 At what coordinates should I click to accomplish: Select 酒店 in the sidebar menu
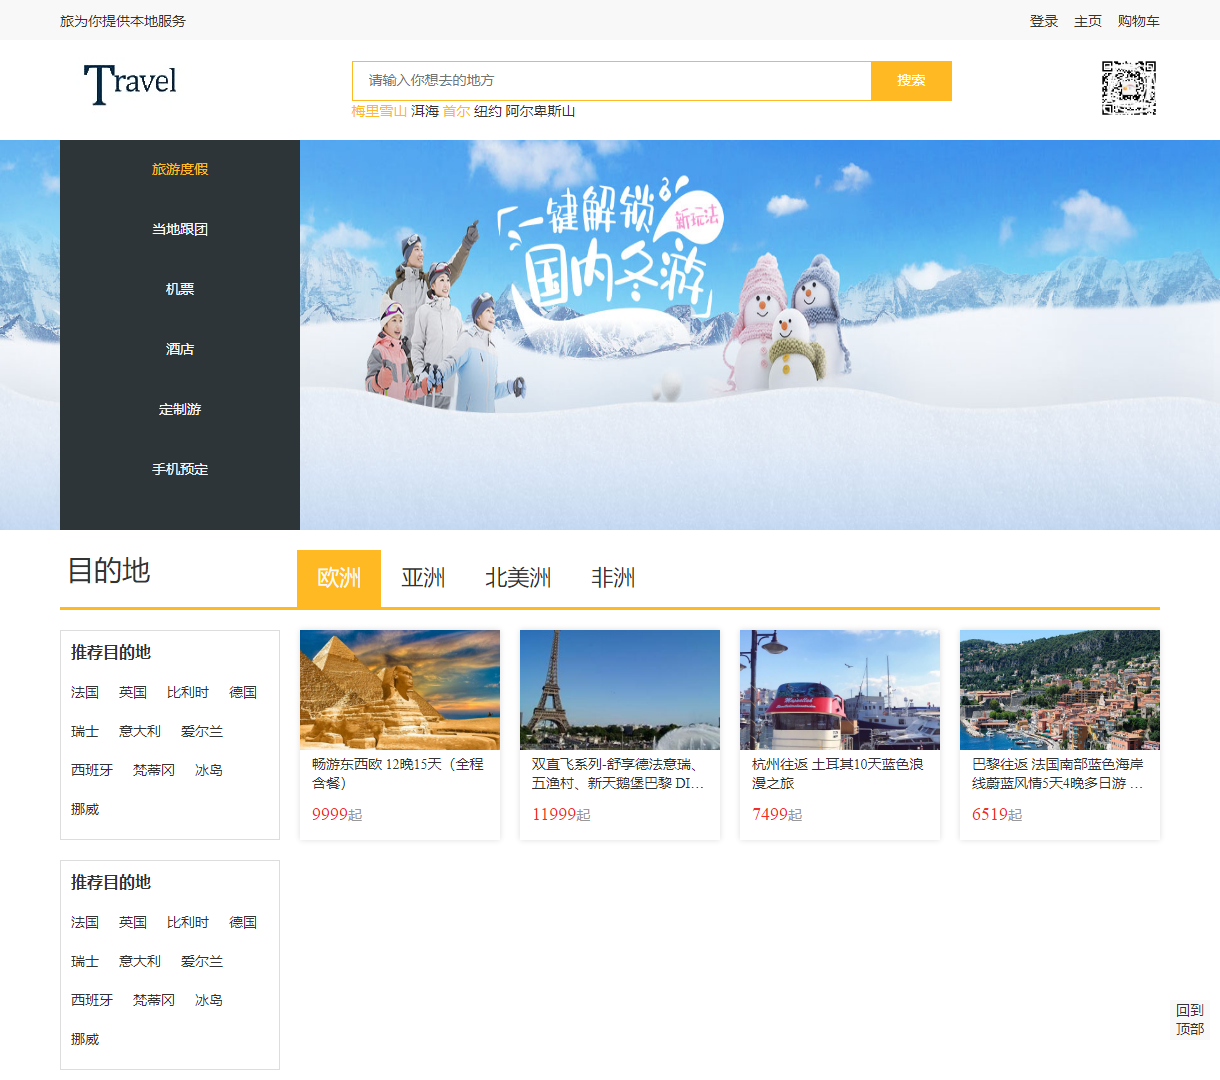point(180,349)
